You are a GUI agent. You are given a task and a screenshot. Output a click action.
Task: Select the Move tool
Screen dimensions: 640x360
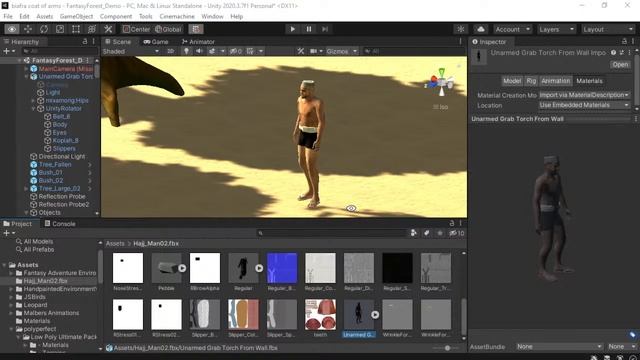28,29
